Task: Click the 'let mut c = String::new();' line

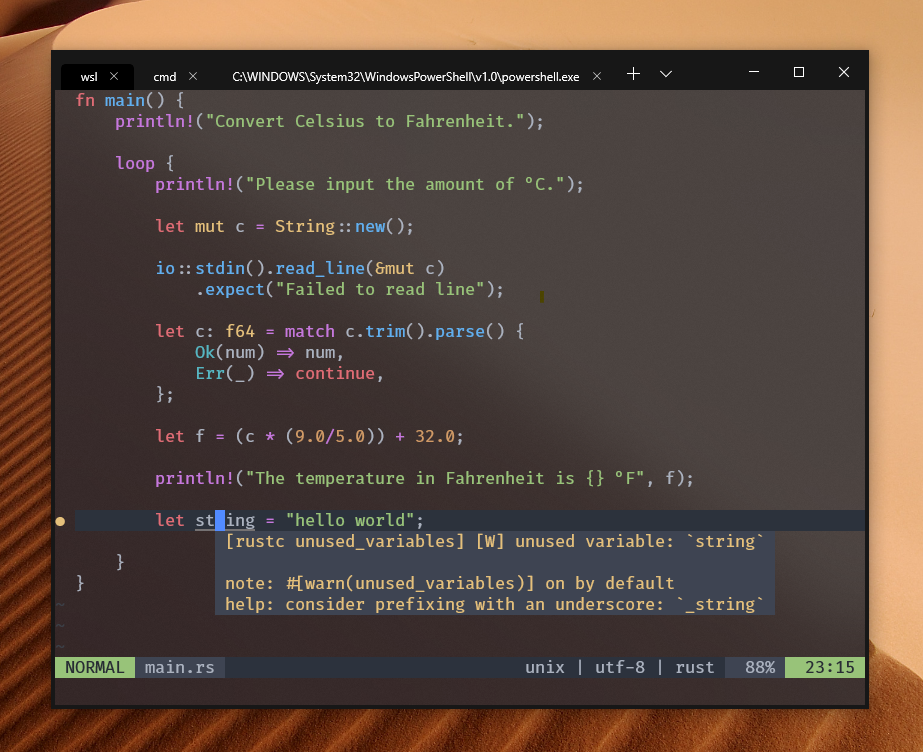Action: [x=284, y=227]
